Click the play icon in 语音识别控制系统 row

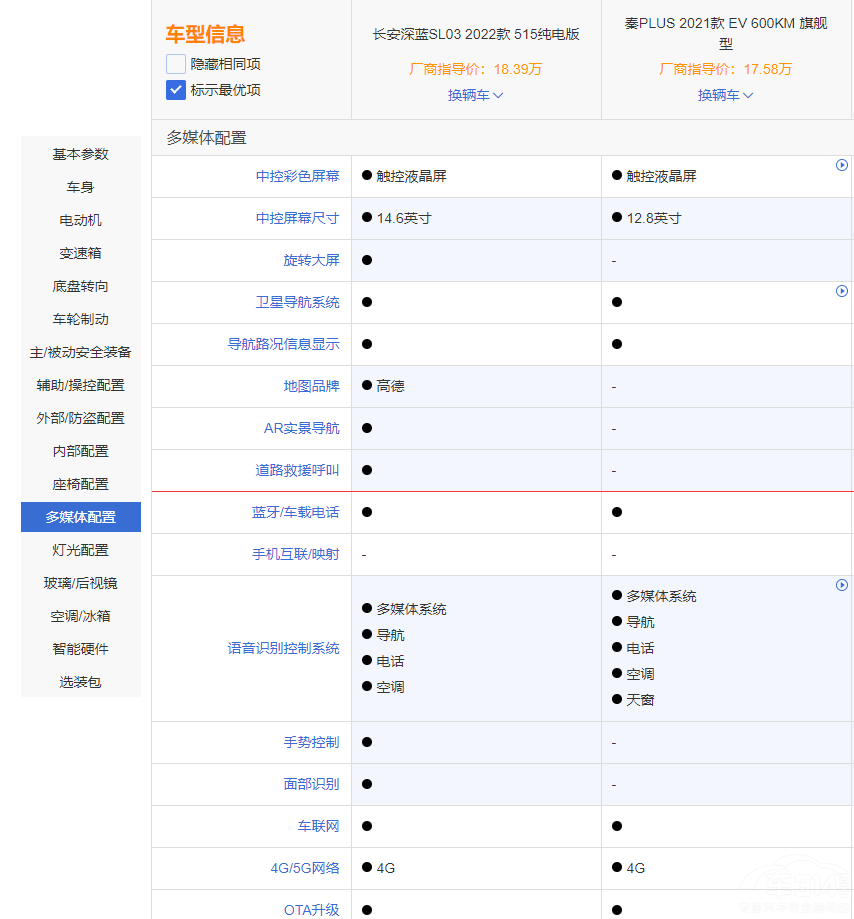tap(842, 585)
